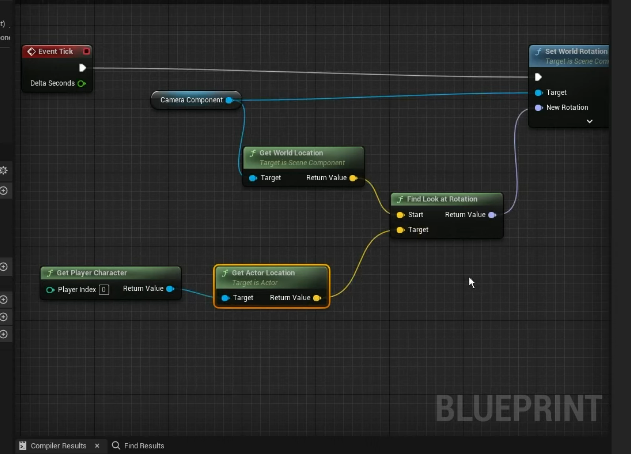Click Get World Location Return Value pin
Image resolution: width=631 pixels, height=454 pixels.
[353, 178]
